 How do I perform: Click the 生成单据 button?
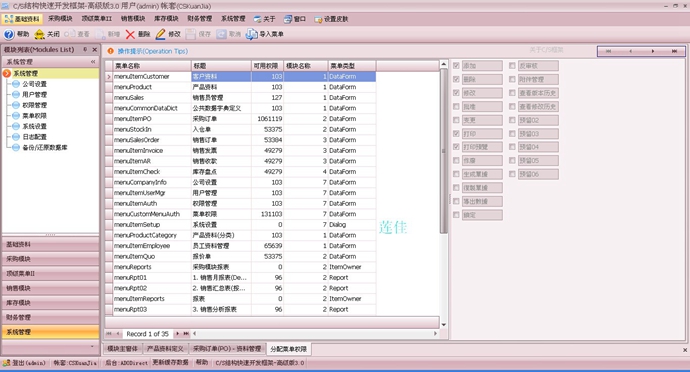point(482,174)
